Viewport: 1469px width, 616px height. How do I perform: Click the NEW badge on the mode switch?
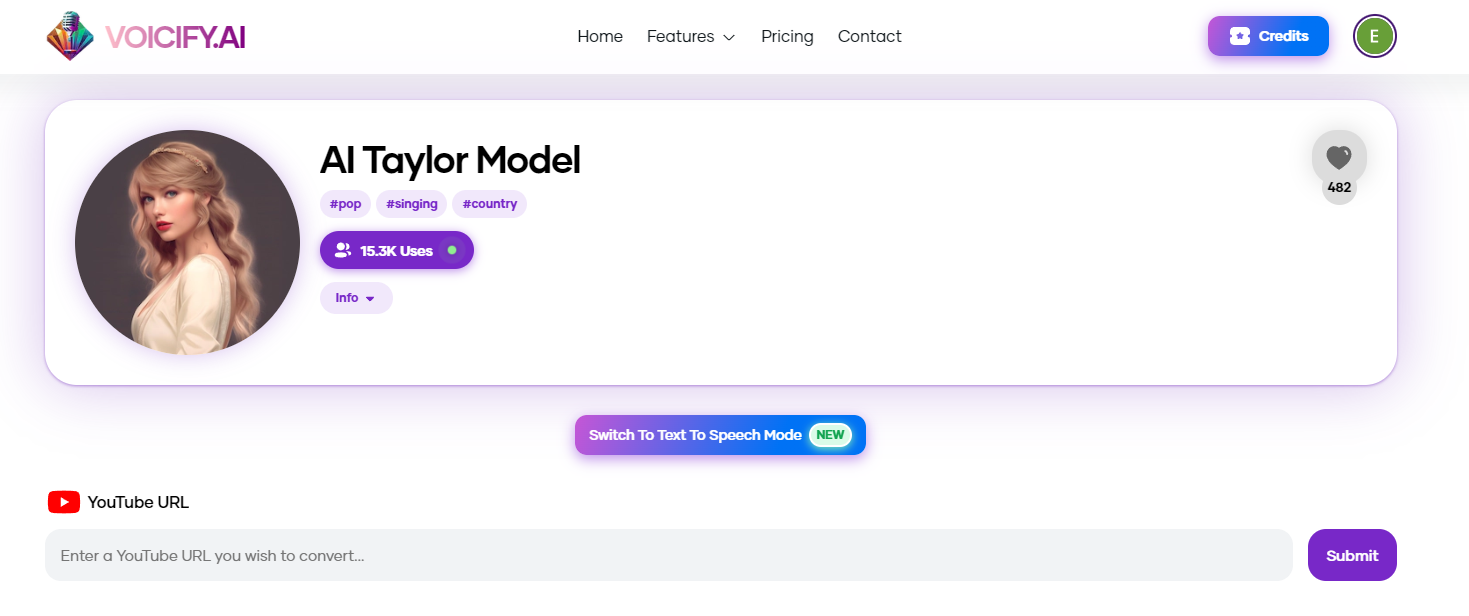830,435
